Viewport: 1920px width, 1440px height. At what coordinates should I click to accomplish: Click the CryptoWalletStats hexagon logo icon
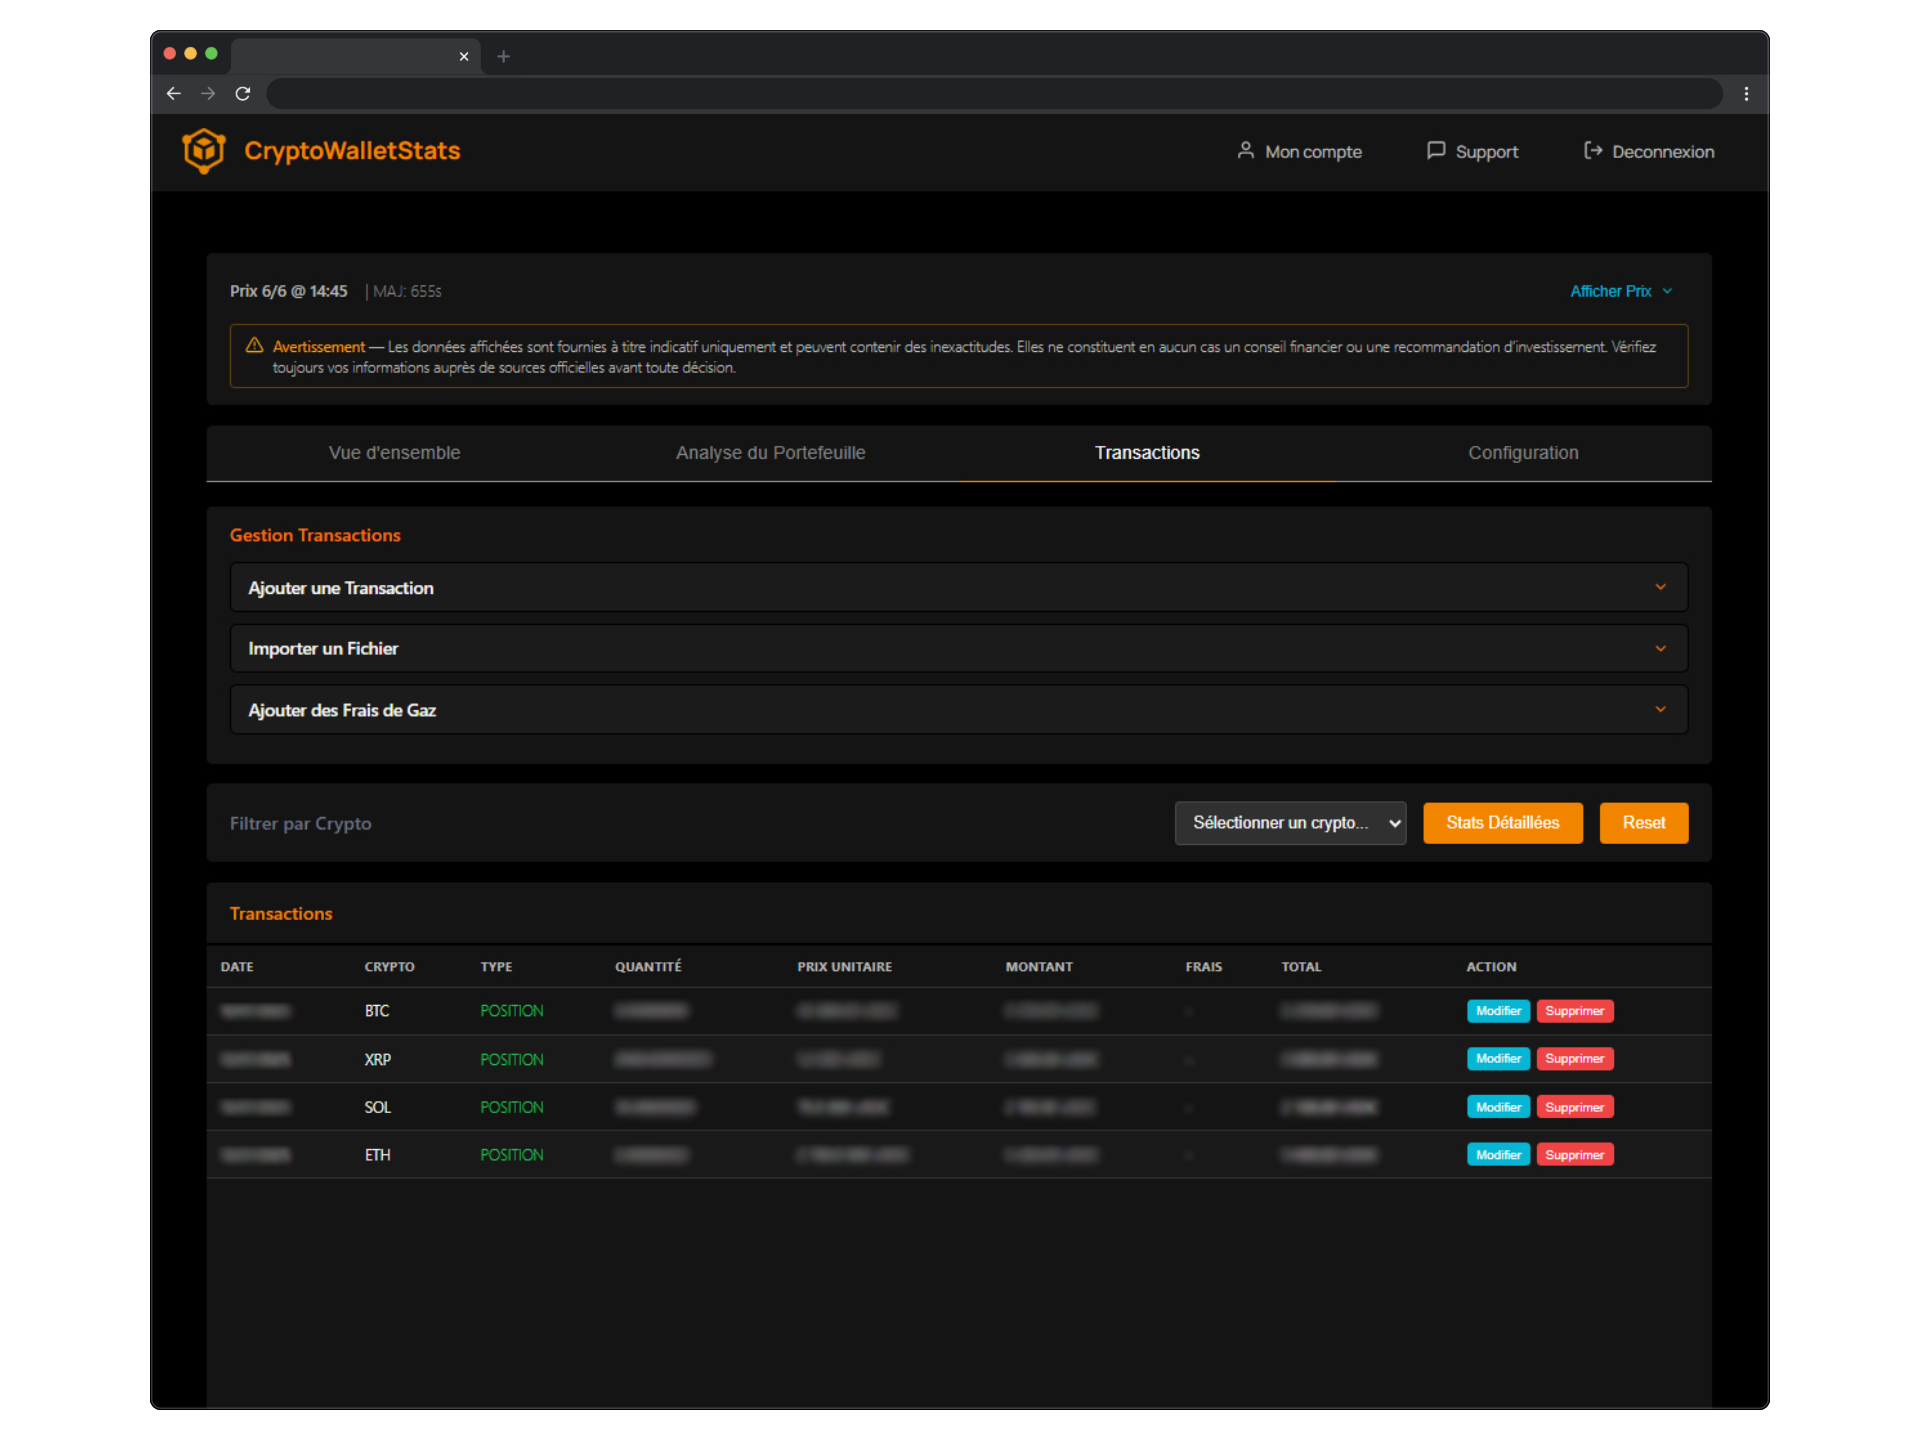coord(204,151)
